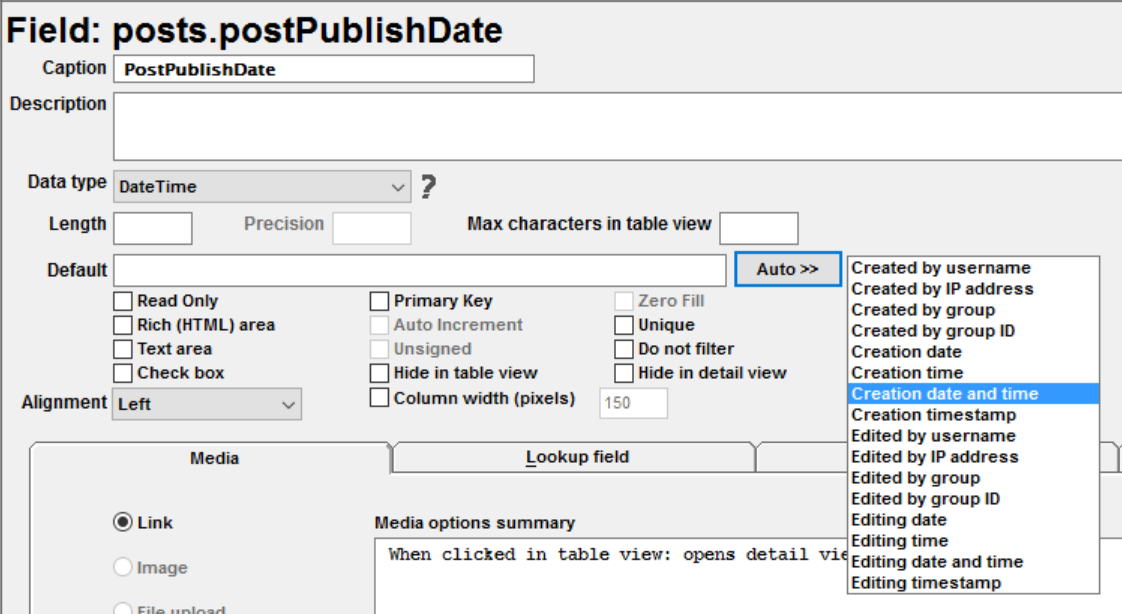Viewport: 1122px width, 614px height.
Task: Expand the Alignment dropdown
Action: point(208,405)
